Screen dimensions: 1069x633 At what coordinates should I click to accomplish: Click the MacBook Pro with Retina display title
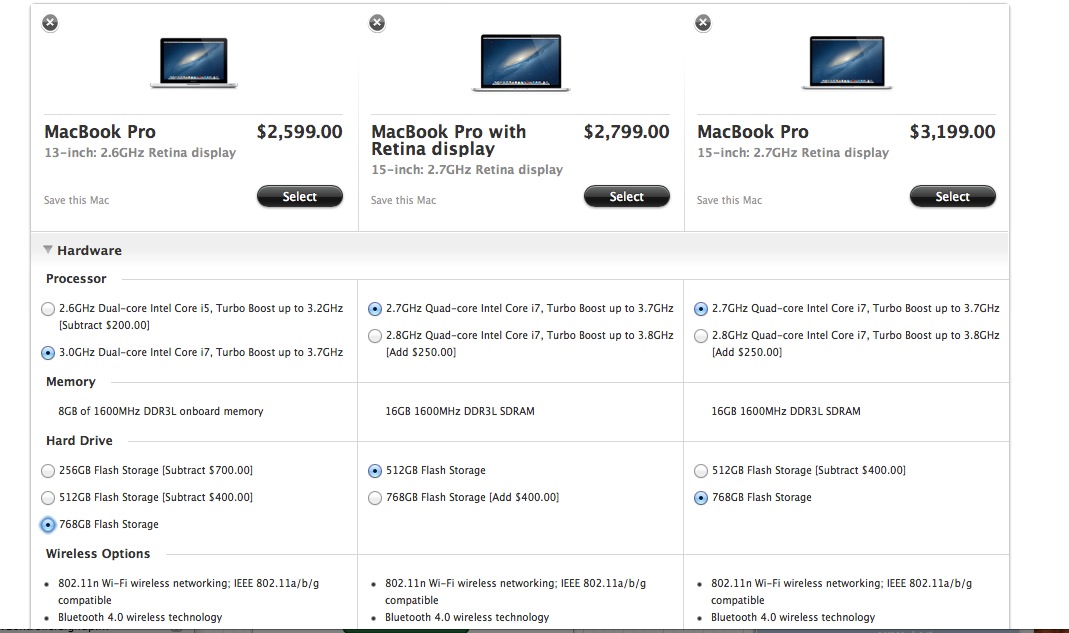point(449,140)
